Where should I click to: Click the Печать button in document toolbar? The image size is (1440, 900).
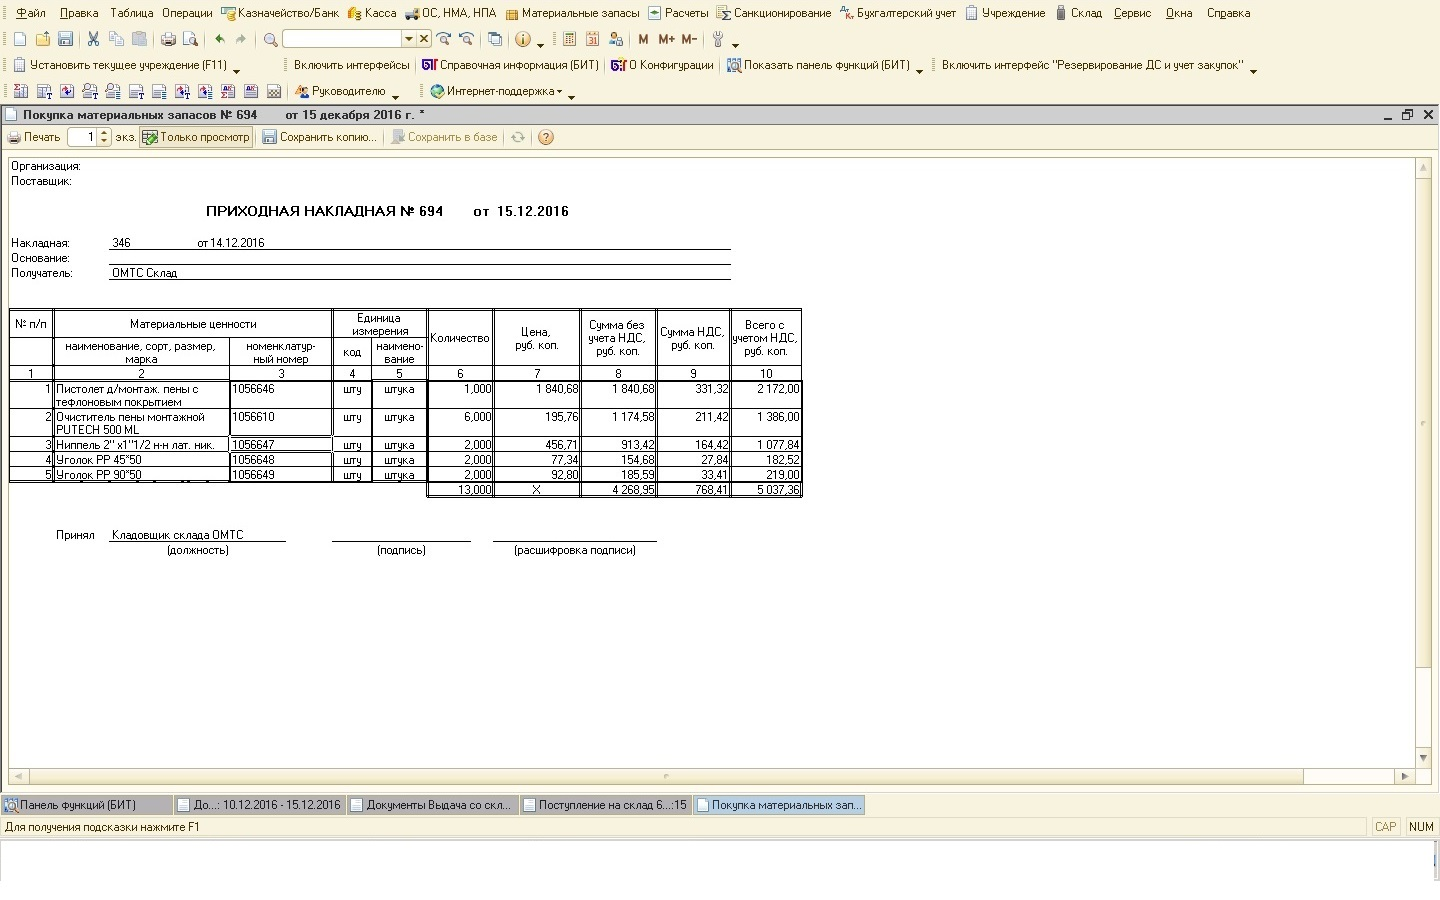pos(35,137)
